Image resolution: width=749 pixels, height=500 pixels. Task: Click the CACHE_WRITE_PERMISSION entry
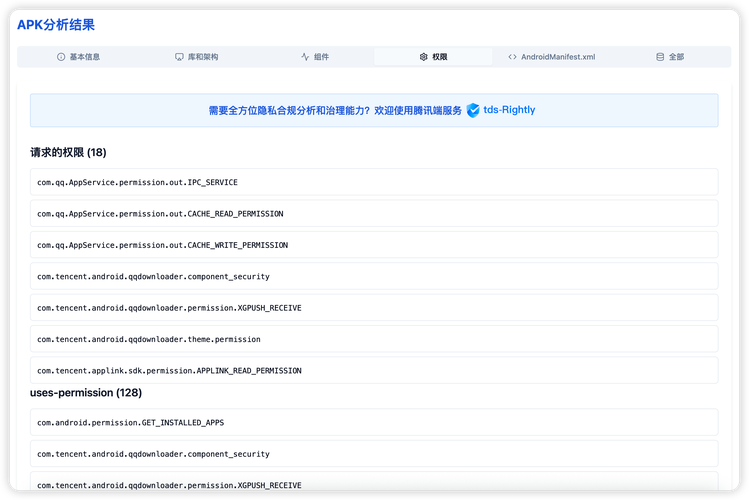coord(374,245)
